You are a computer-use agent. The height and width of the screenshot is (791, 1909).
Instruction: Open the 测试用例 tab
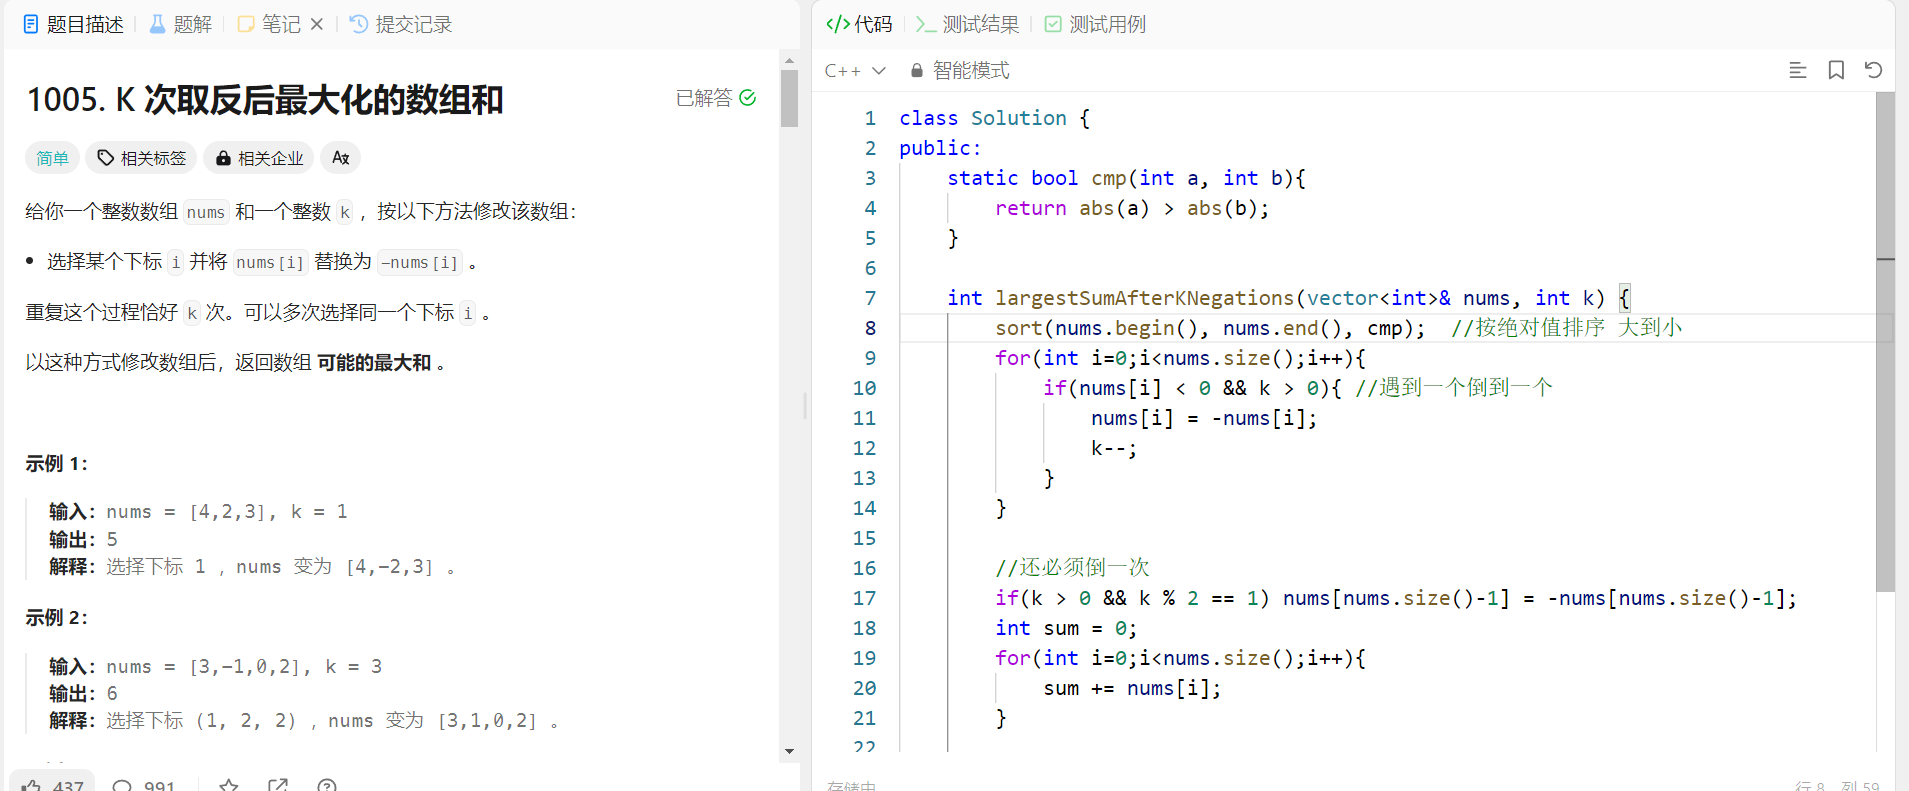pos(1095,24)
